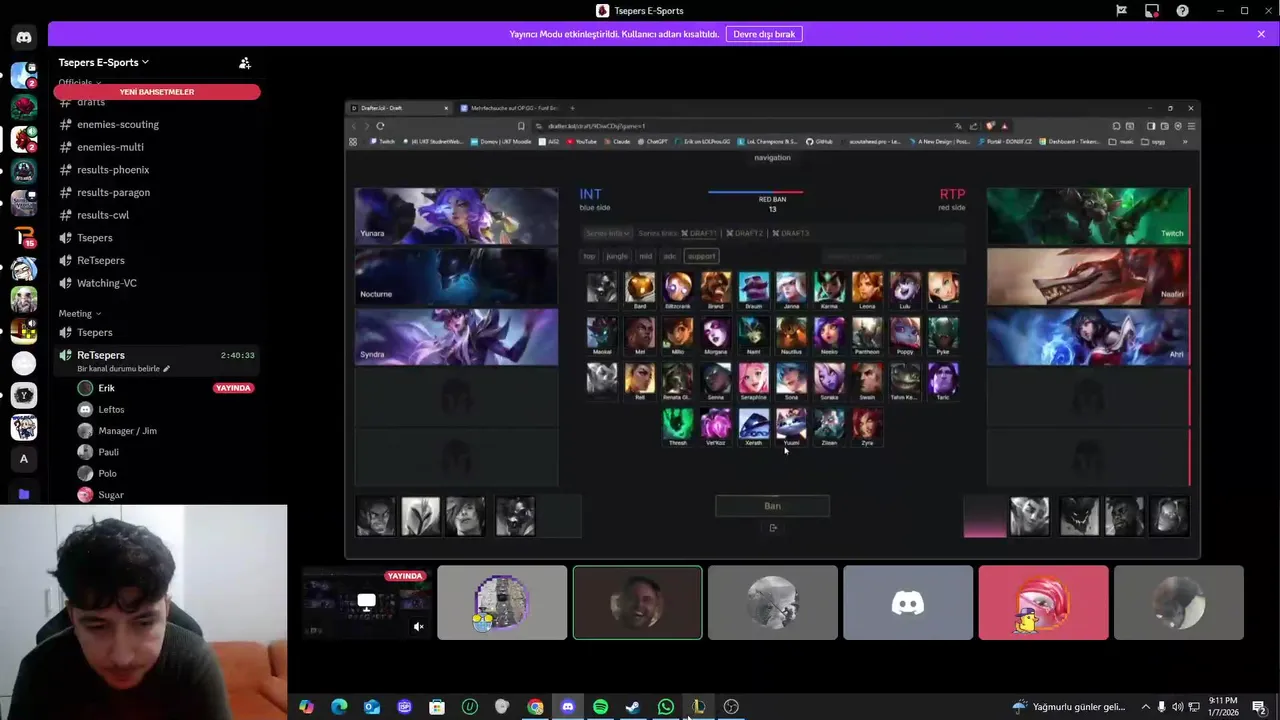Open Steam from the taskbar
The image size is (1280, 720).
[x=633, y=707]
